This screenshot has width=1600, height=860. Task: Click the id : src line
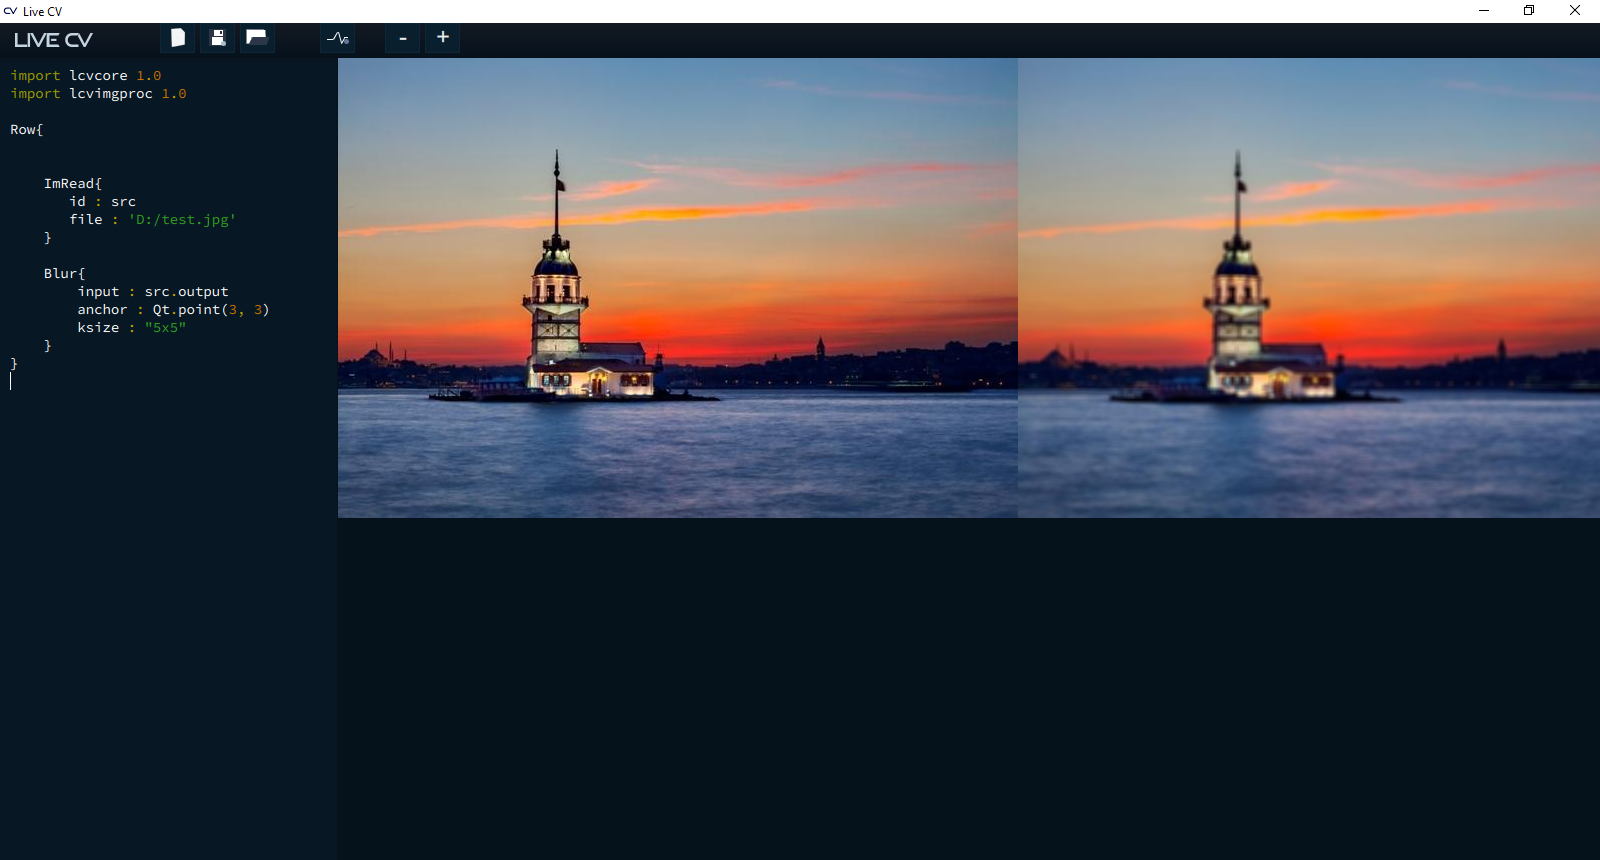[102, 202]
